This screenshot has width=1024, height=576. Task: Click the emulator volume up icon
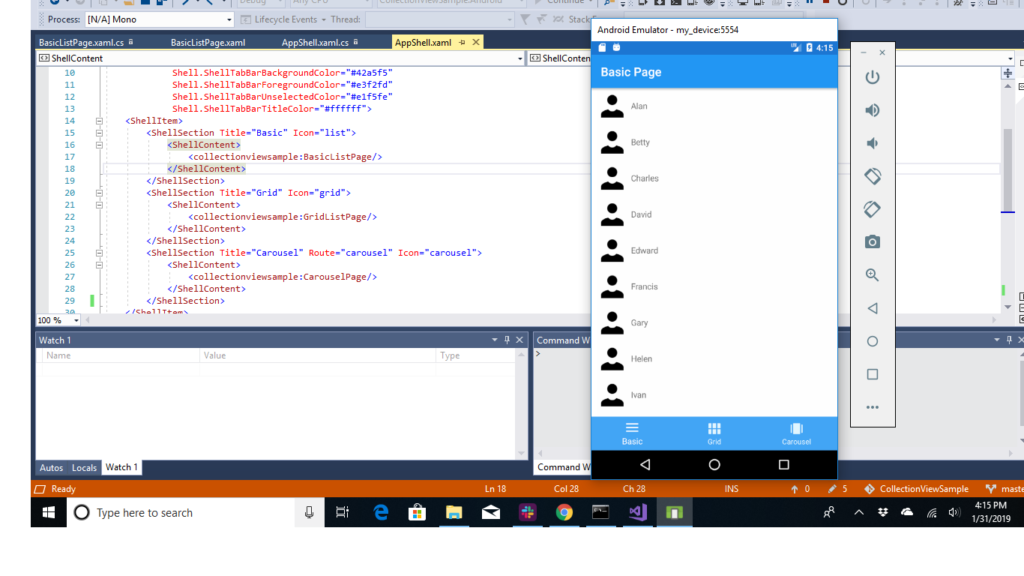872,110
